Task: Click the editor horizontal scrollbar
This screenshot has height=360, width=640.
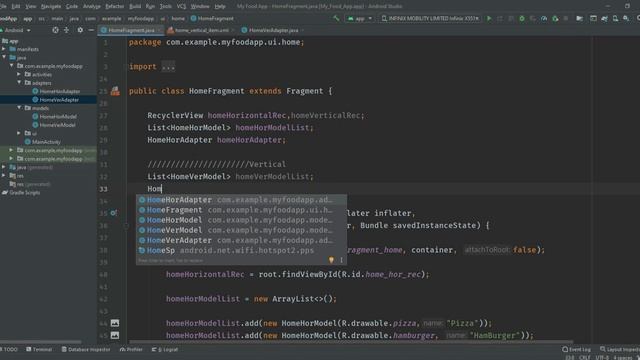Action: pyautogui.click(x=351, y=342)
